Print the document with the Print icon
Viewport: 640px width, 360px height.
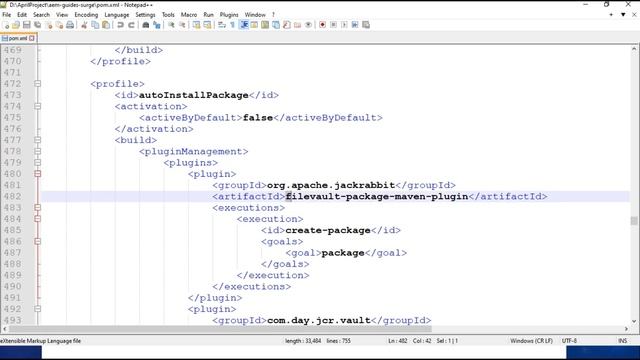point(70,25)
